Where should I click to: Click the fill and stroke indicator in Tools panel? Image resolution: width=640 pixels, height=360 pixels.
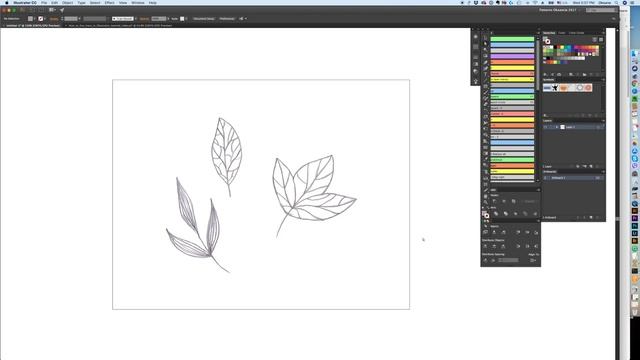coord(485,214)
